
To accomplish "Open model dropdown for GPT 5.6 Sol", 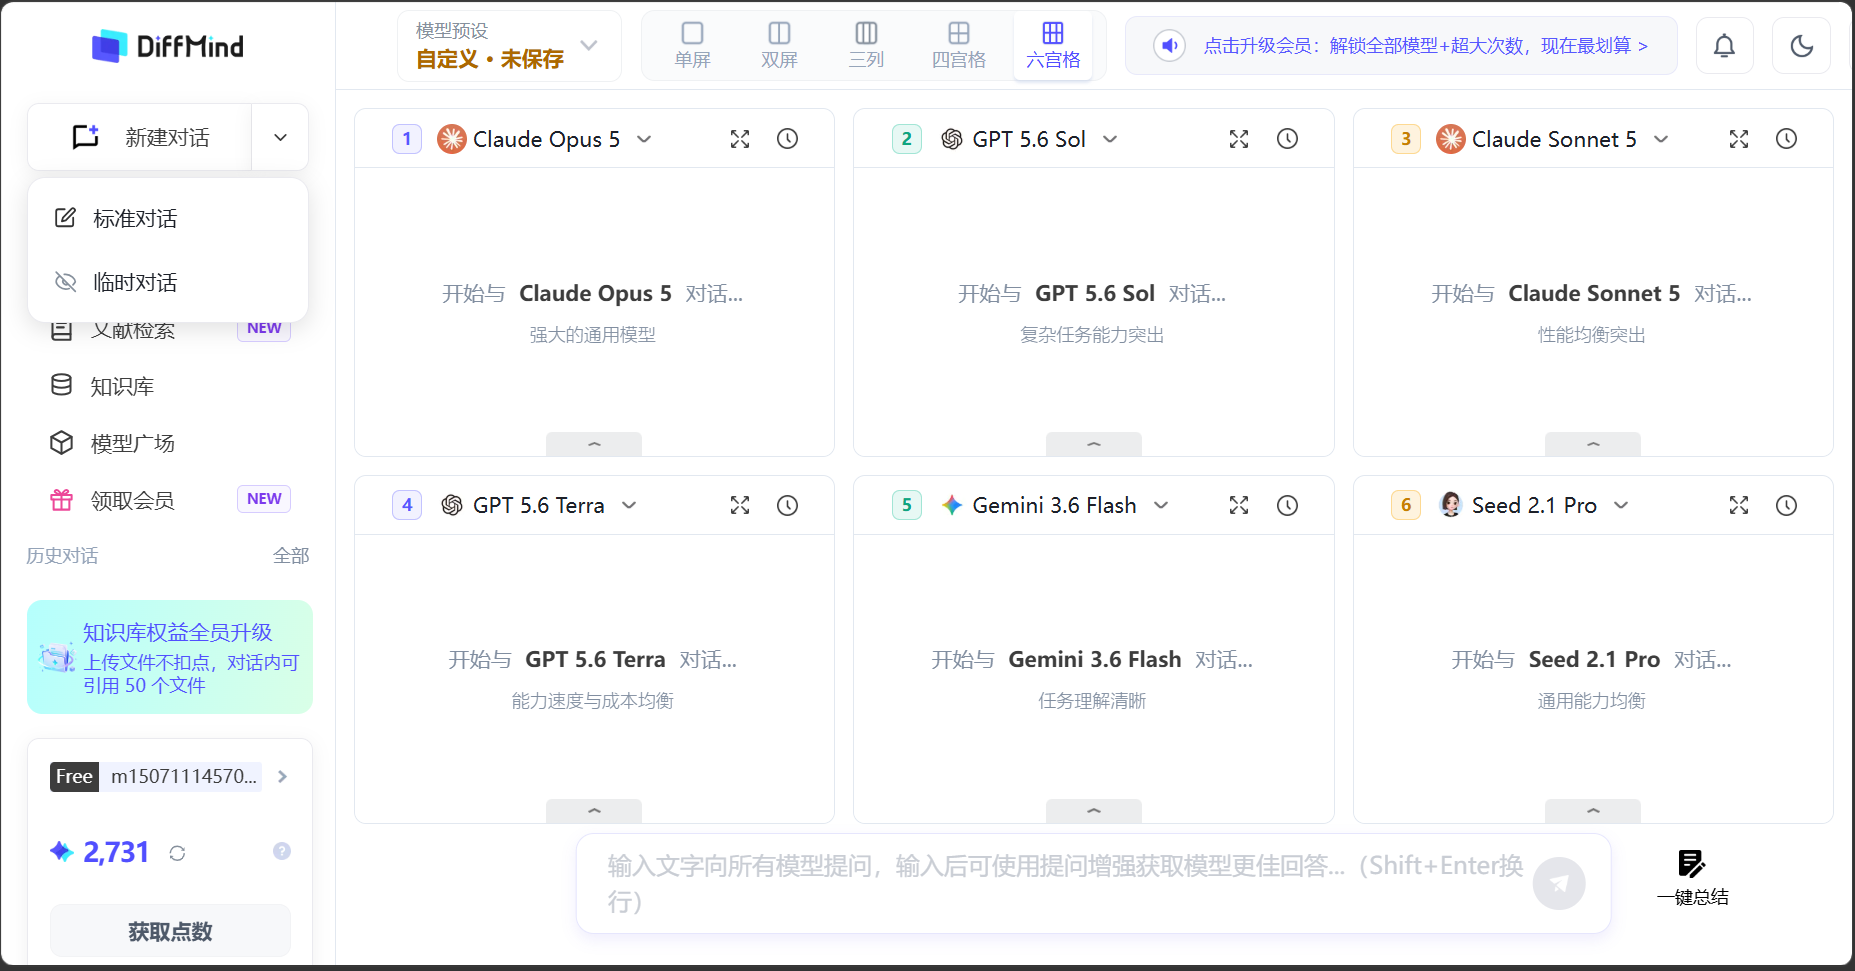I will tap(1110, 139).
